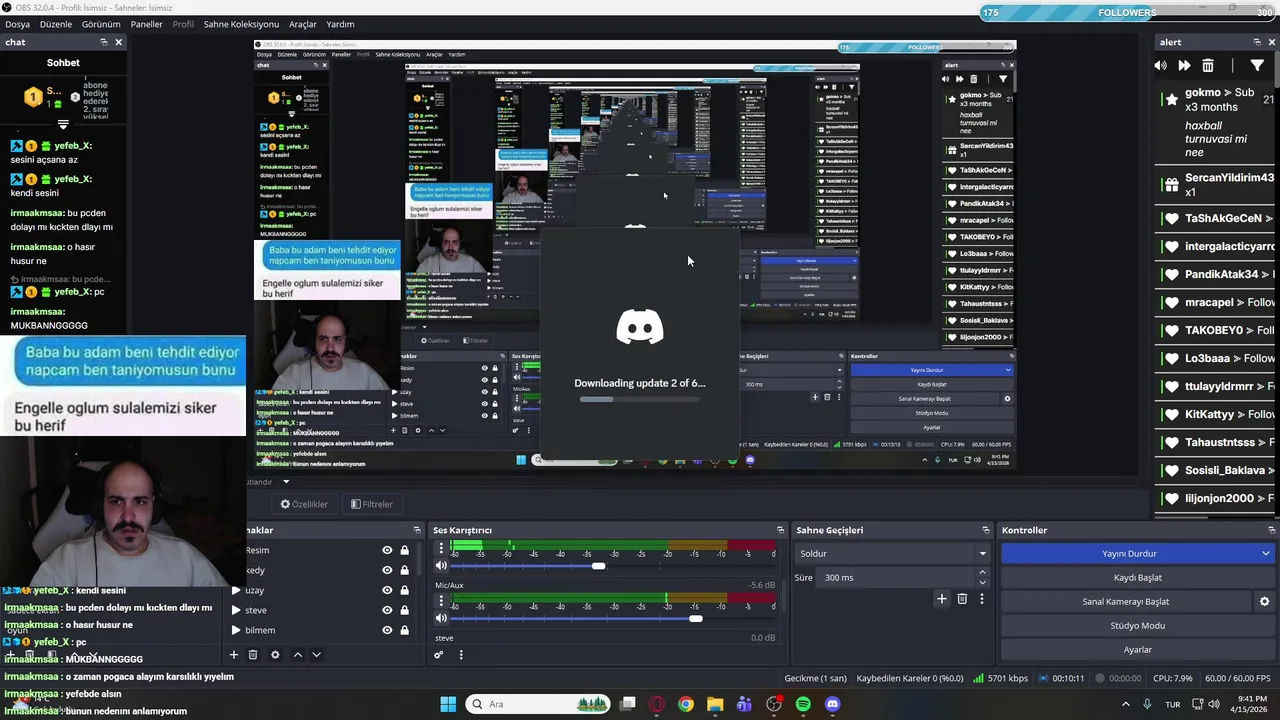
Task: Open transition properties three-dot menu
Action: (x=982, y=599)
